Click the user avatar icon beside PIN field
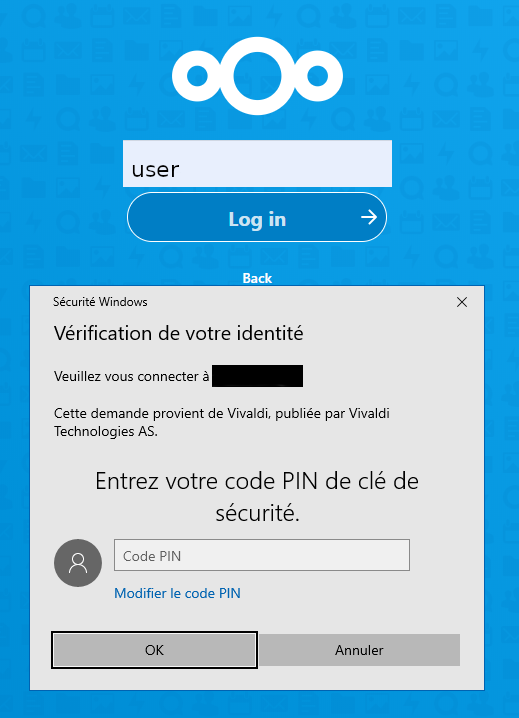Screen dimensions: 519x718 click(78, 563)
